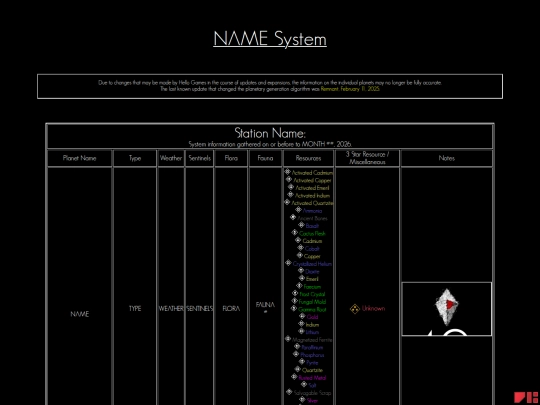Click the Activated Cadmium resource icon
Screen dimensions: 540x405
[288, 172]
